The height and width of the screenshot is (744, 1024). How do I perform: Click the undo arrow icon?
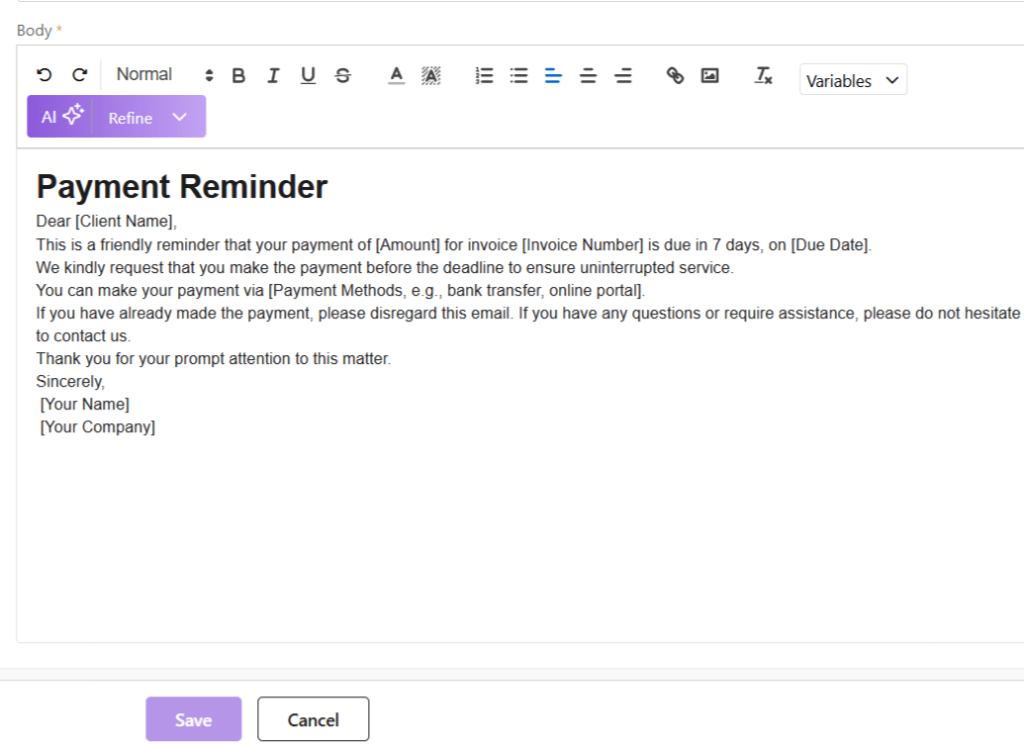point(44,75)
